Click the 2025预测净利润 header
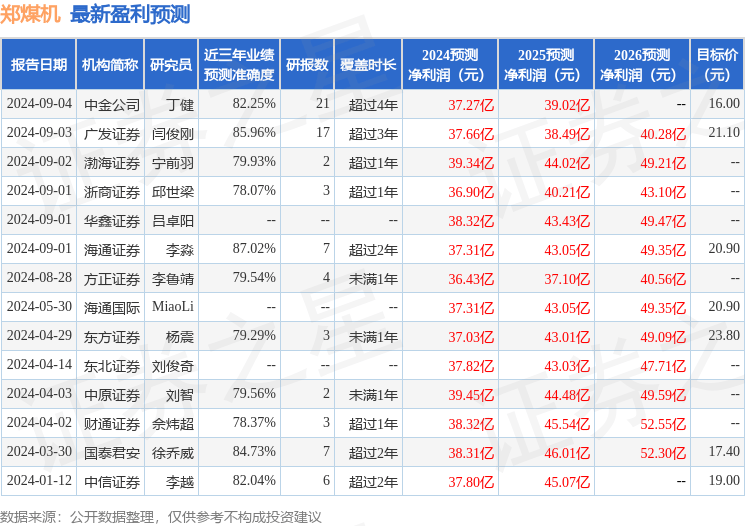The height and width of the screenshot is (526, 745). [545, 65]
